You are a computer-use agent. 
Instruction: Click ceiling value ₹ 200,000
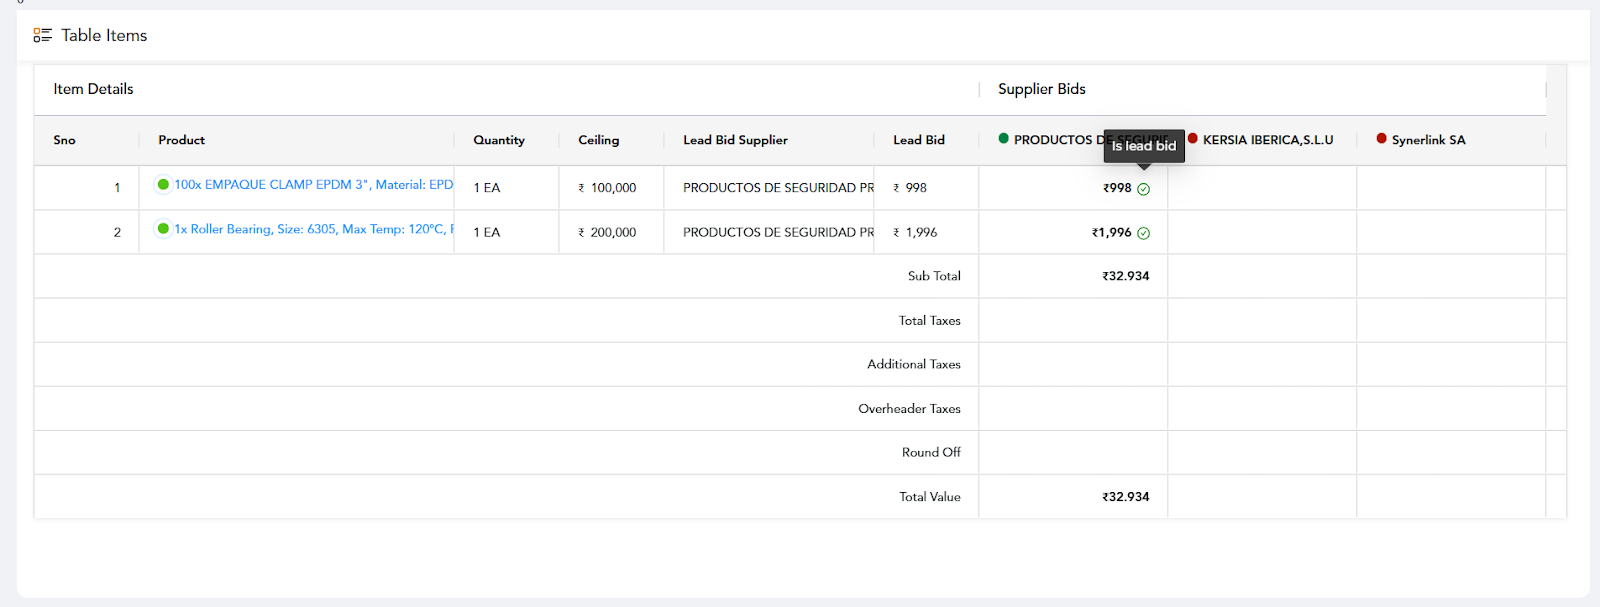click(x=607, y=232)
